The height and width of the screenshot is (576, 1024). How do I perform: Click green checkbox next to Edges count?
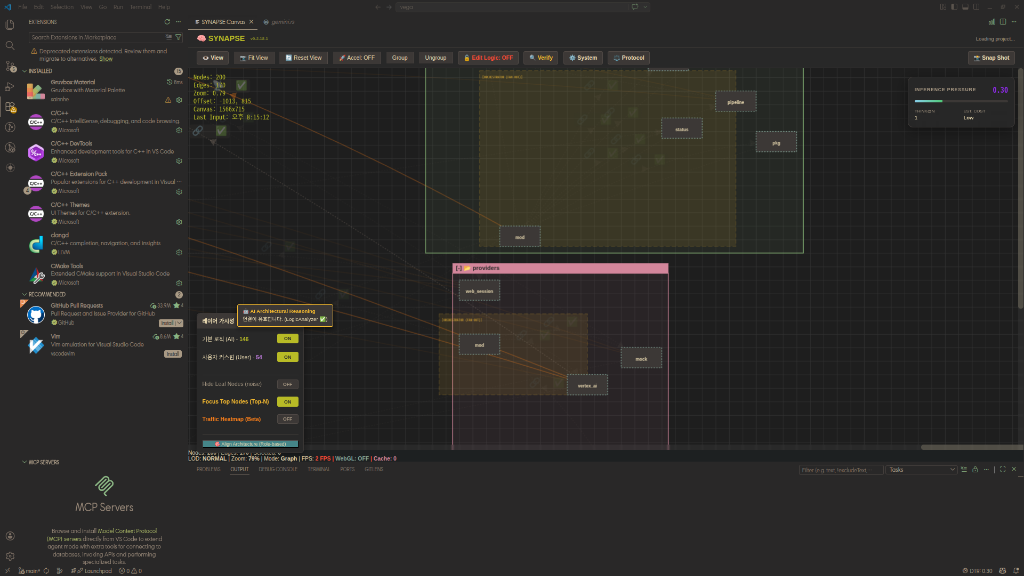[241, 85]
